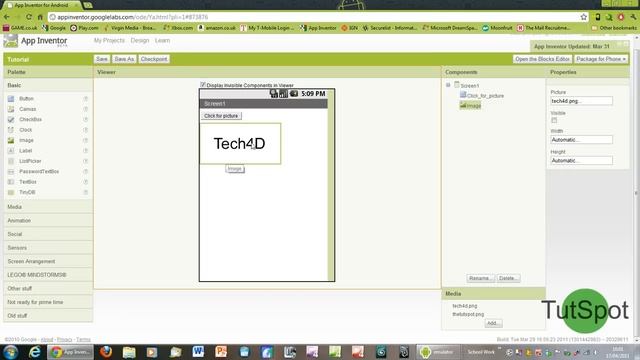
Task: Select the Clock component icon
Action: point(11,130)
